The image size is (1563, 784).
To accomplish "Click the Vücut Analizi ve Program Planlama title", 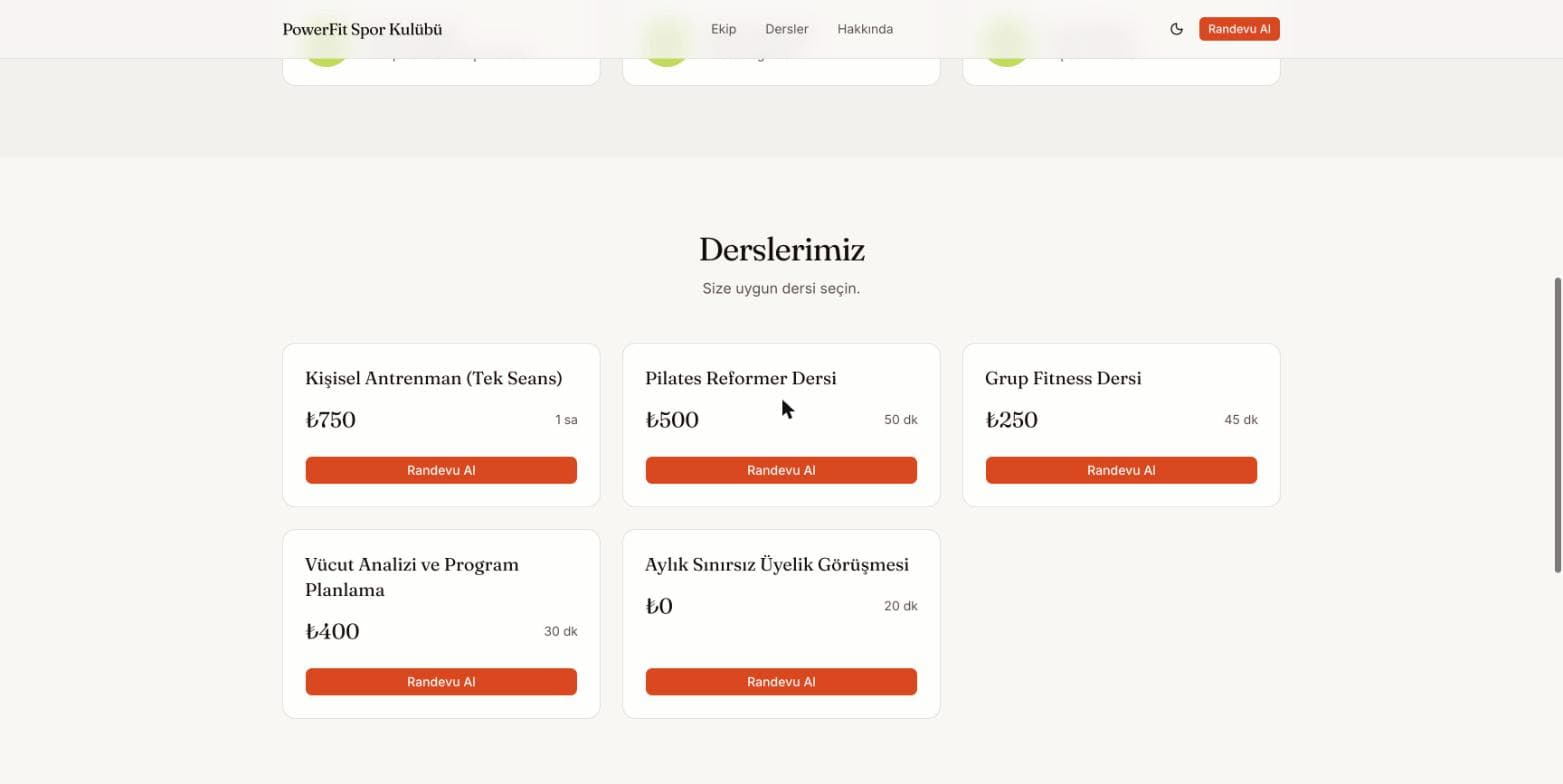I will point(412,577).
